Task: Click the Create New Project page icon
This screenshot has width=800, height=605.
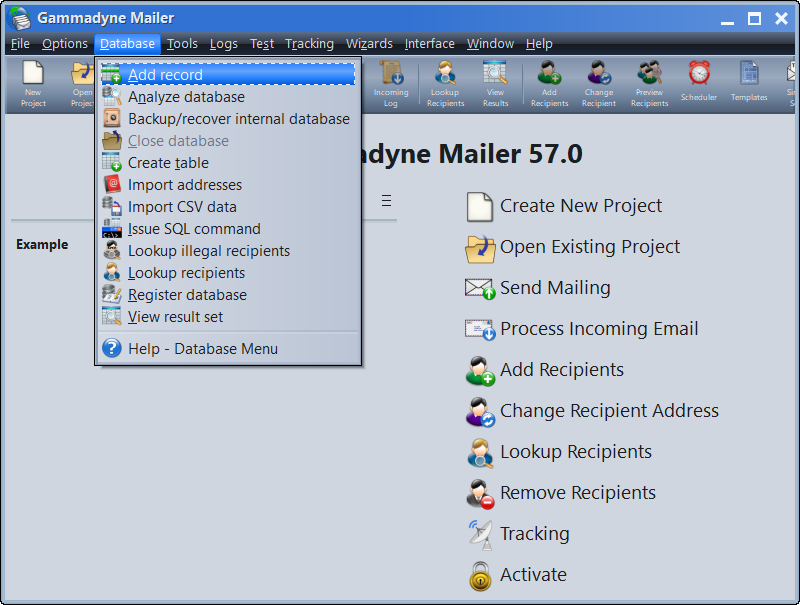Action: click(x=480, y=207)
